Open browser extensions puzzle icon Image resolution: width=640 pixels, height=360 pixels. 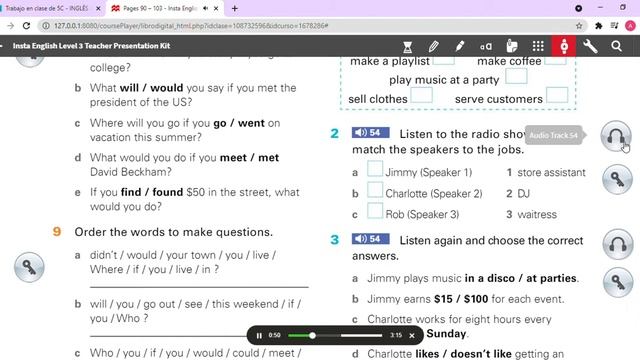598,26
